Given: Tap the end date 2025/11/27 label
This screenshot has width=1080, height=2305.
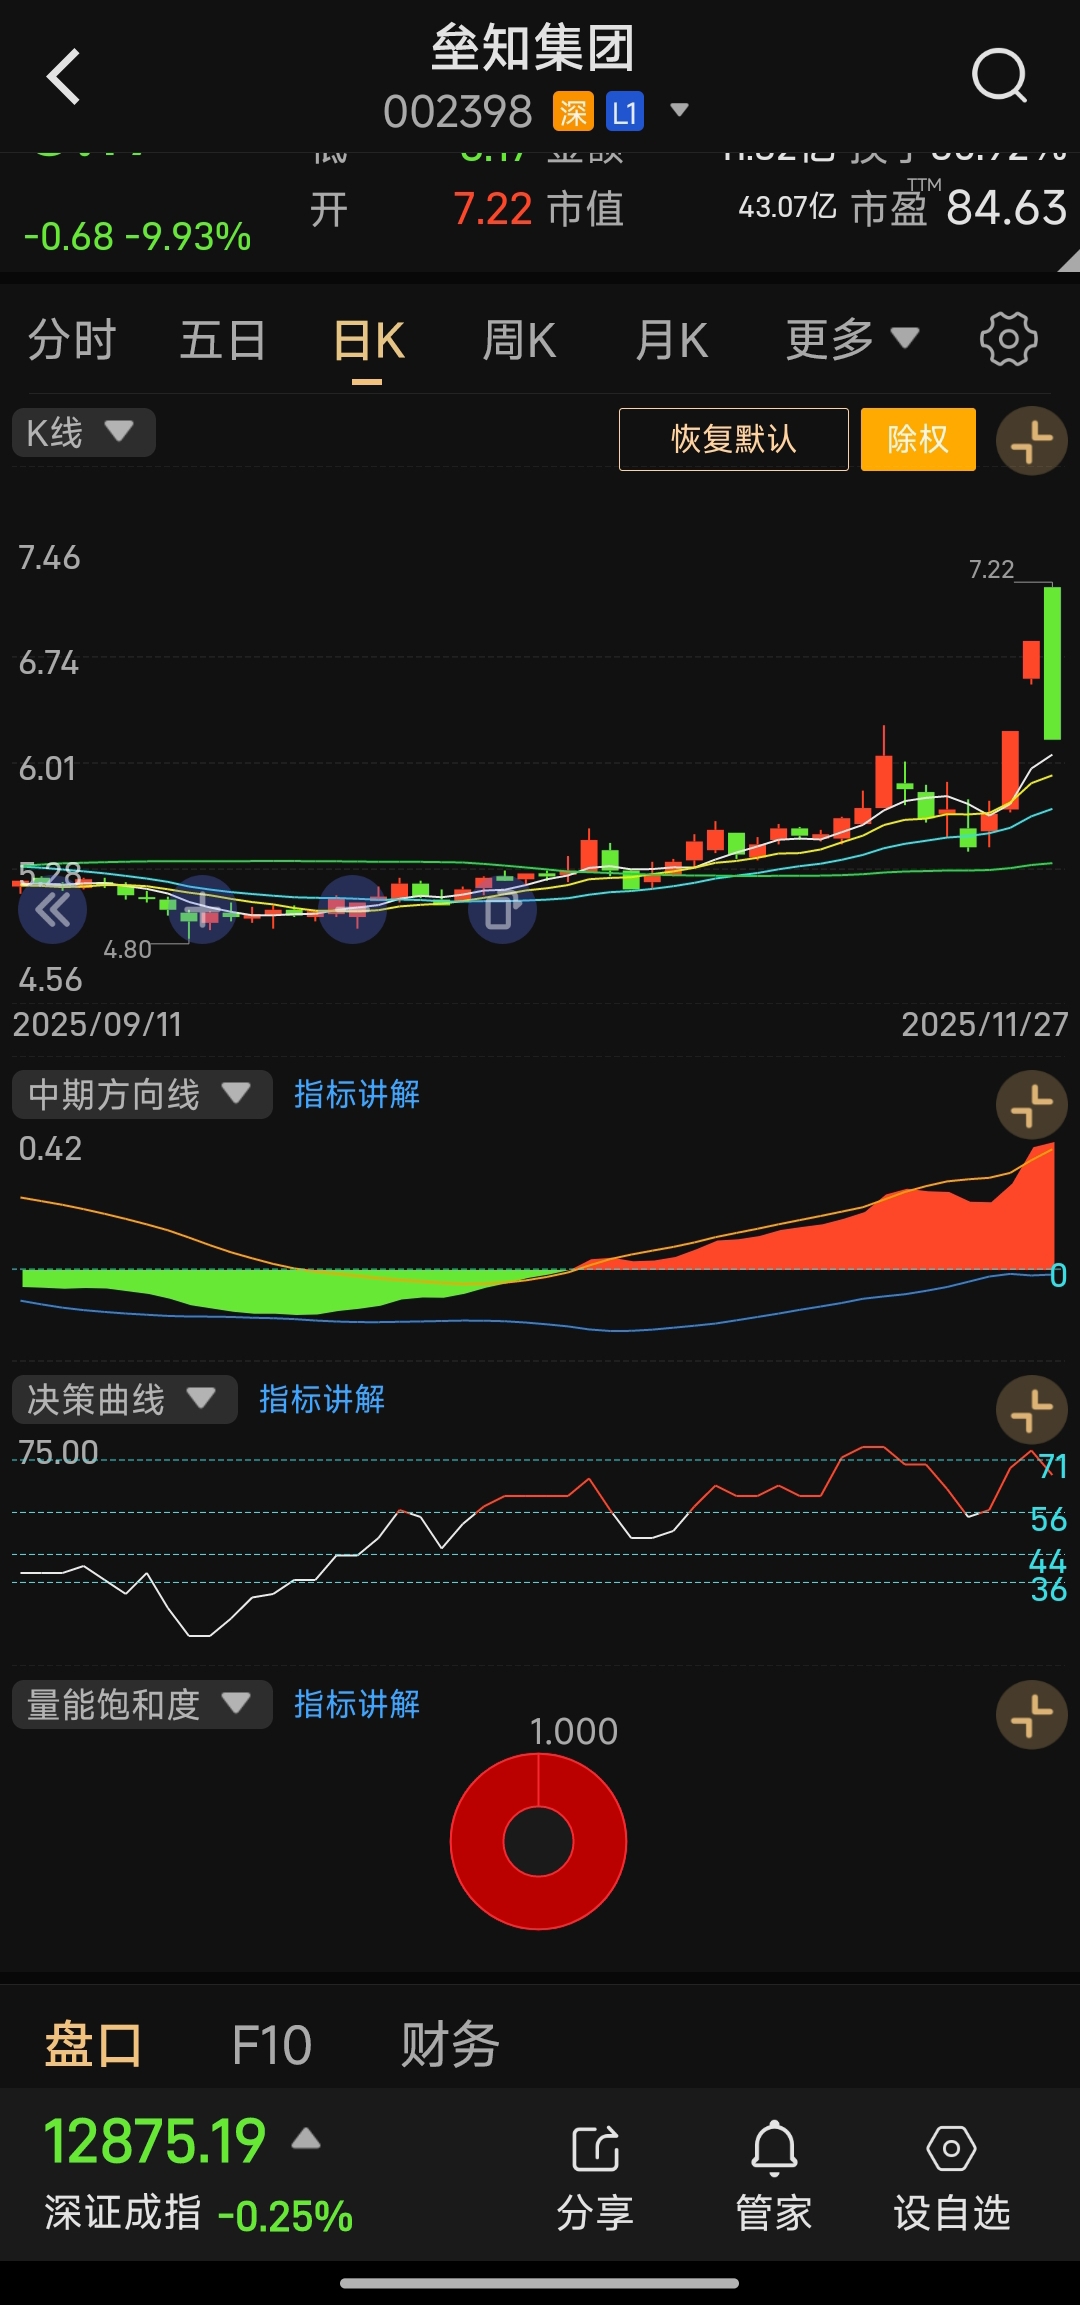Looking at the screenshot, I should point(985,1024).
